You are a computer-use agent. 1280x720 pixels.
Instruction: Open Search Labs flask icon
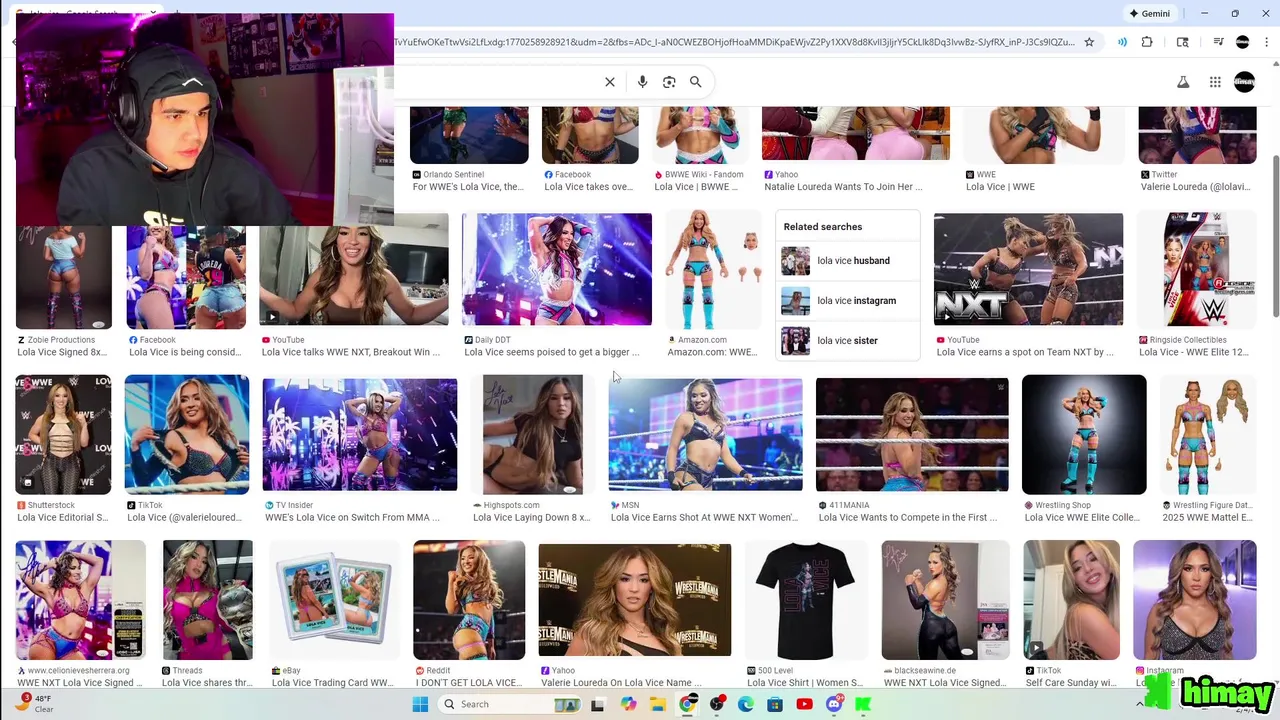pyautogui.click(x=1183, y=82)
